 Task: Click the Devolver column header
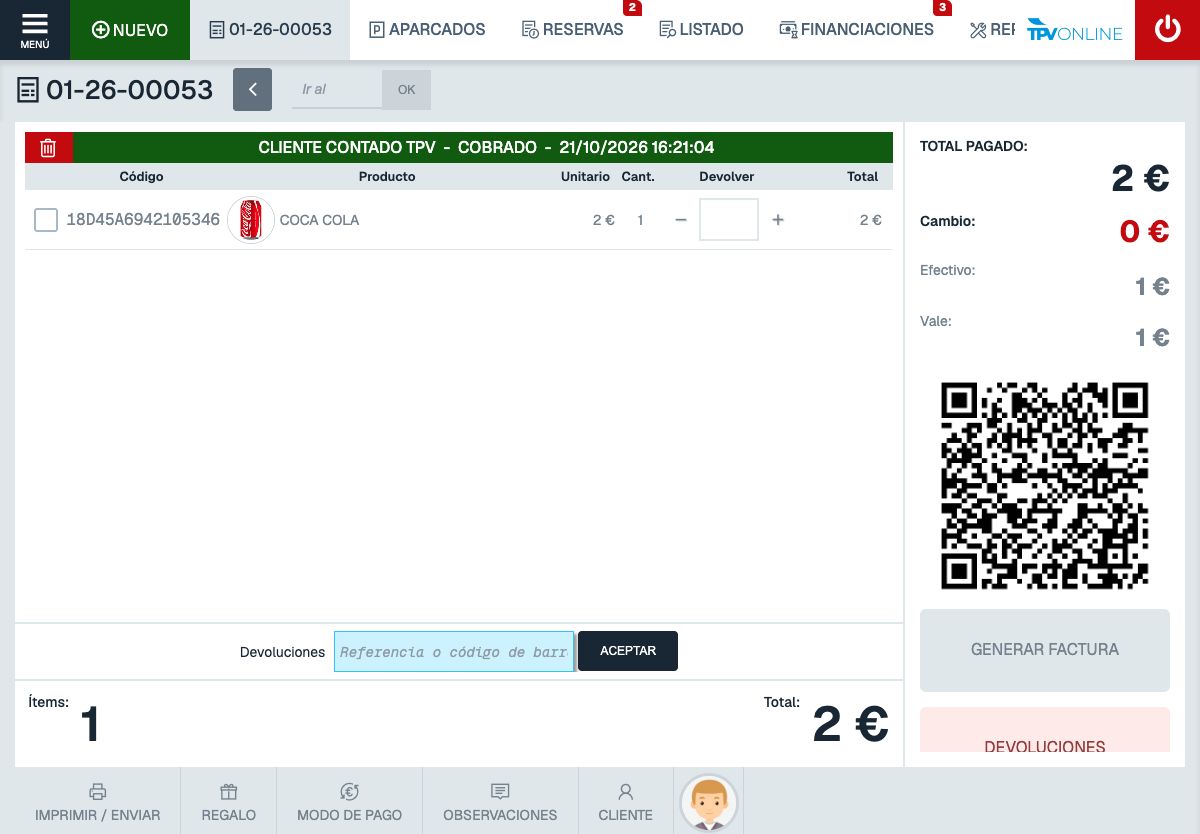[727, 177]
